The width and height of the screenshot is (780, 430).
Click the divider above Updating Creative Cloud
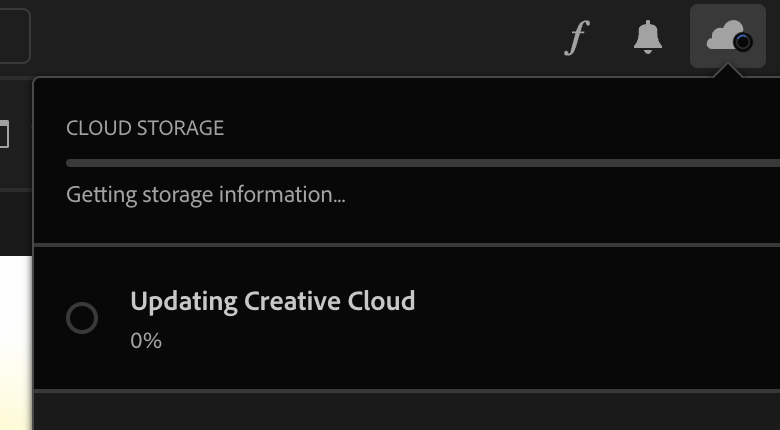400,244
